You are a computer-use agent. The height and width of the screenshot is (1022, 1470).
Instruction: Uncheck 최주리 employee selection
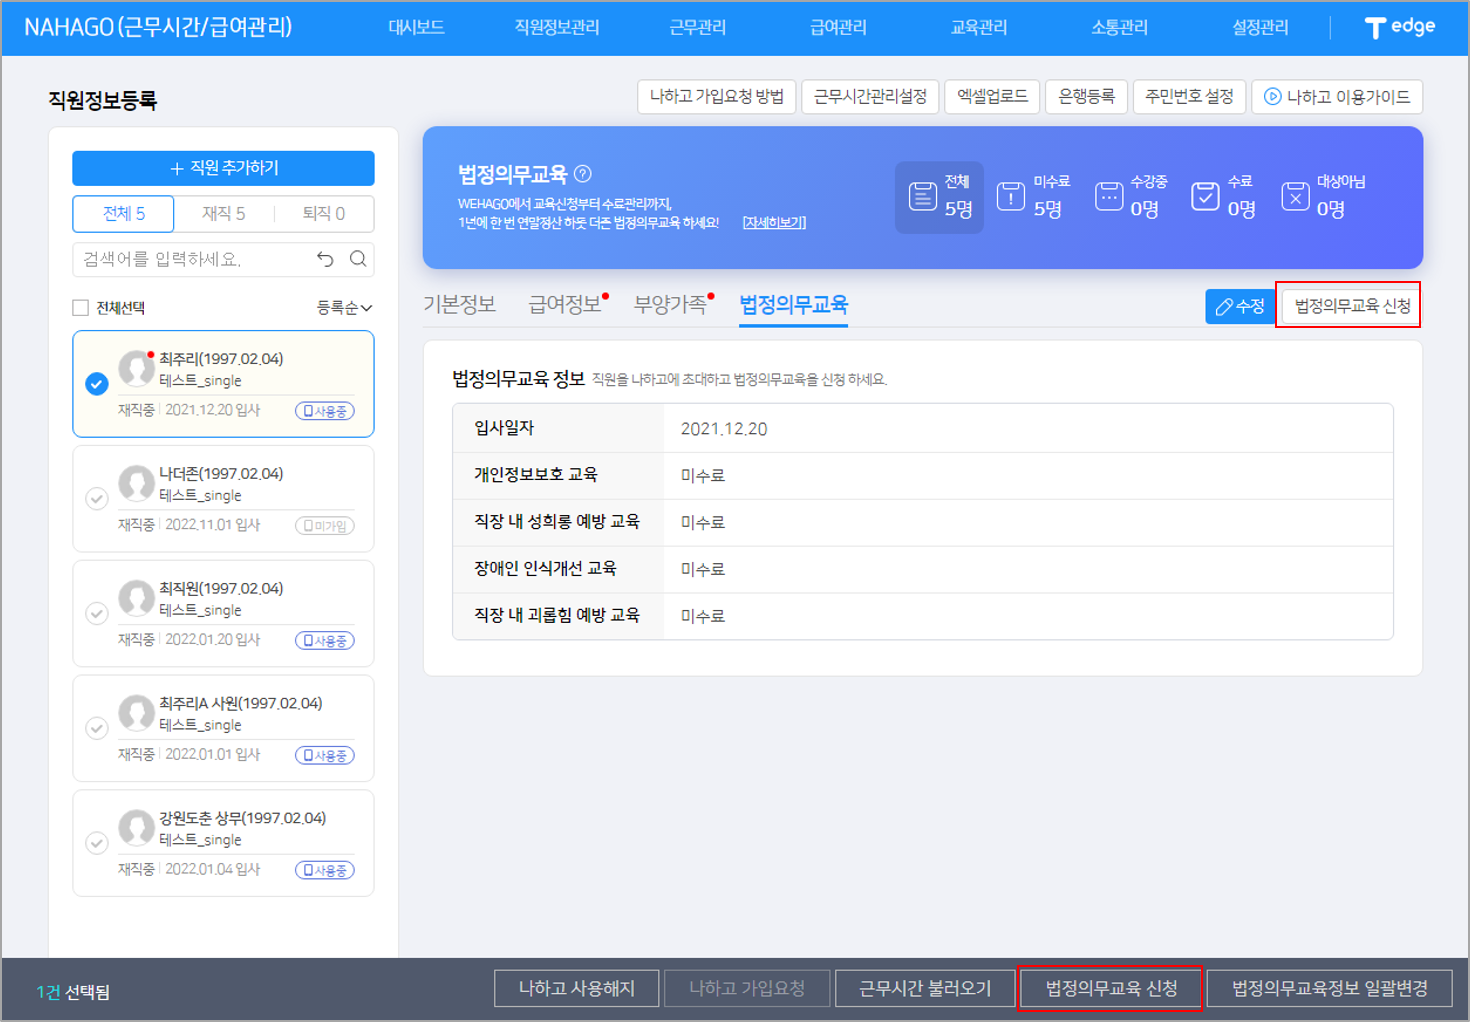[x=97, y=384]
